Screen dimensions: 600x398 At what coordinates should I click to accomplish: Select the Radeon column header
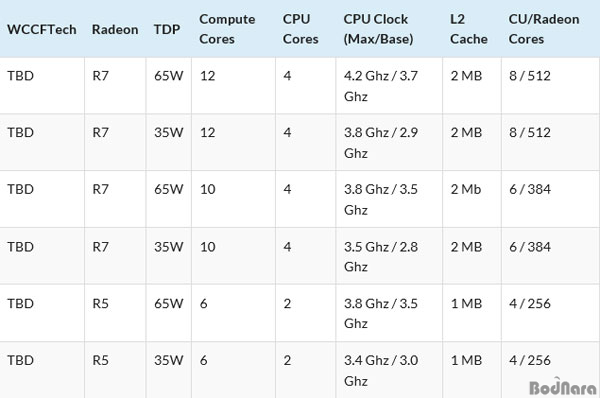pyautogui.click(x=115, y=29)
